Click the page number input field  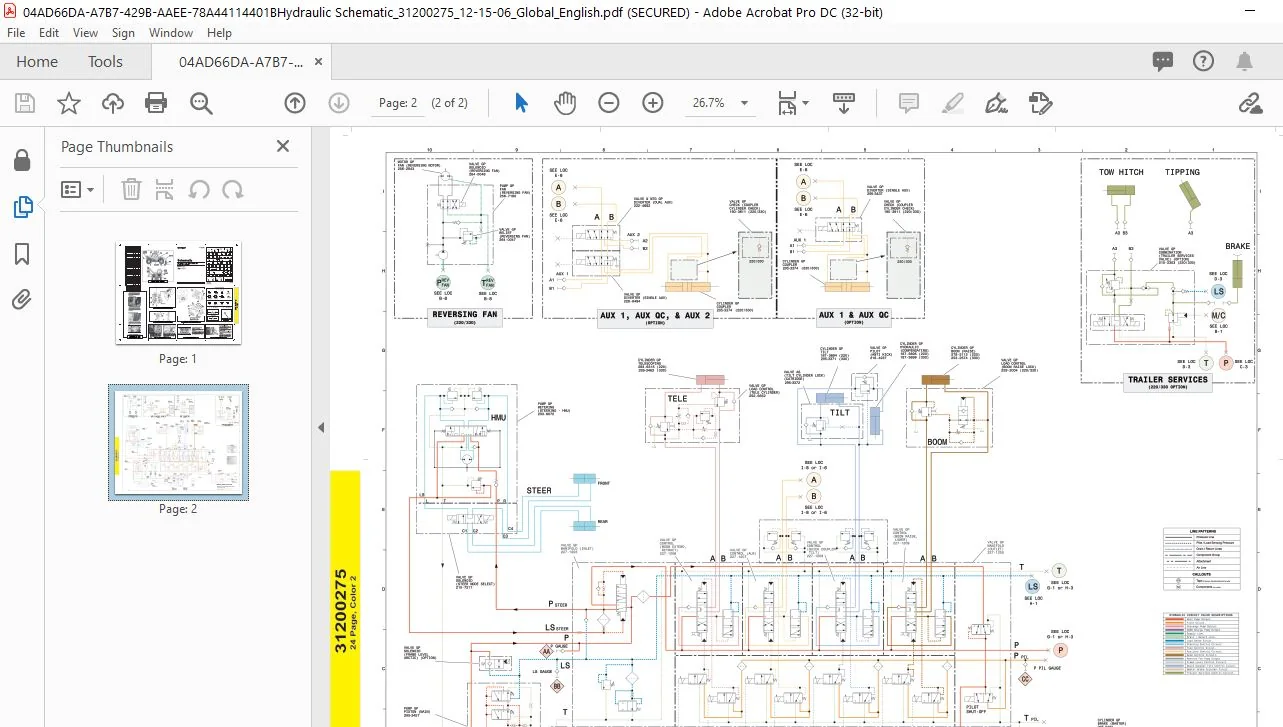399,103
